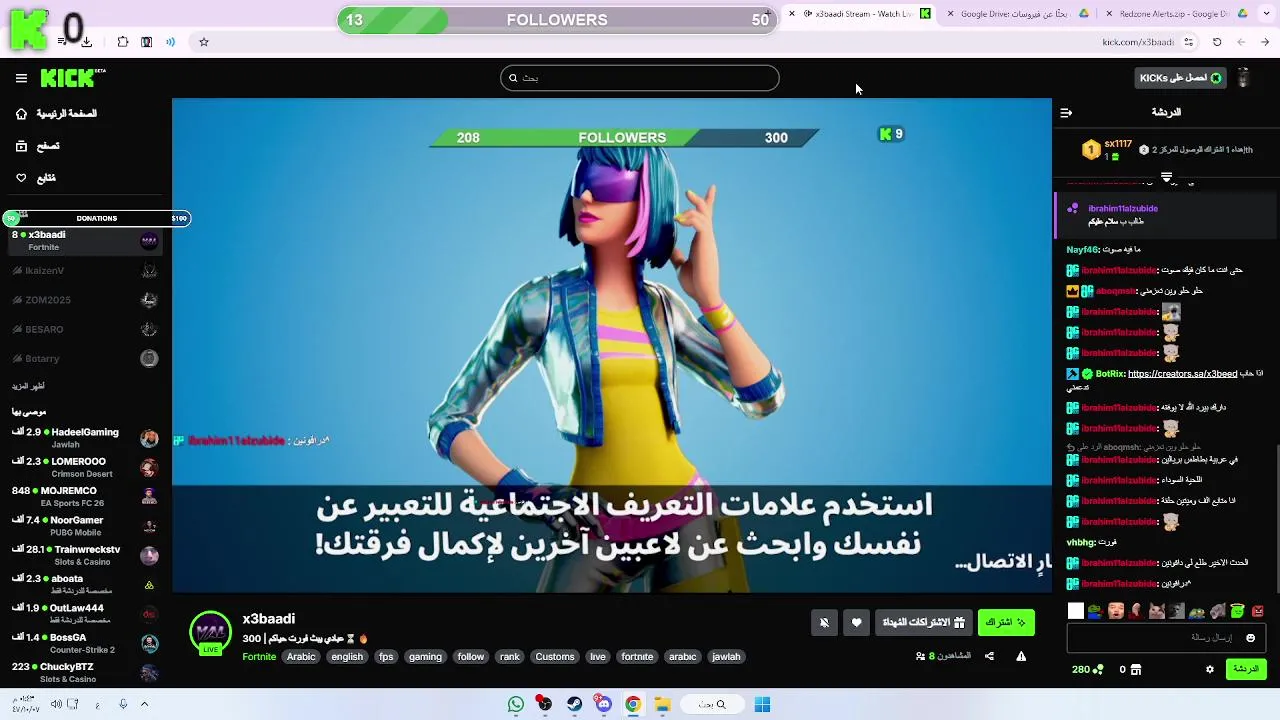Image resolution: width=1280 pixels, height=720 pixels.
Task: Expand pinned gift leaderboard chevron in chat
Action: [1166, 177]
